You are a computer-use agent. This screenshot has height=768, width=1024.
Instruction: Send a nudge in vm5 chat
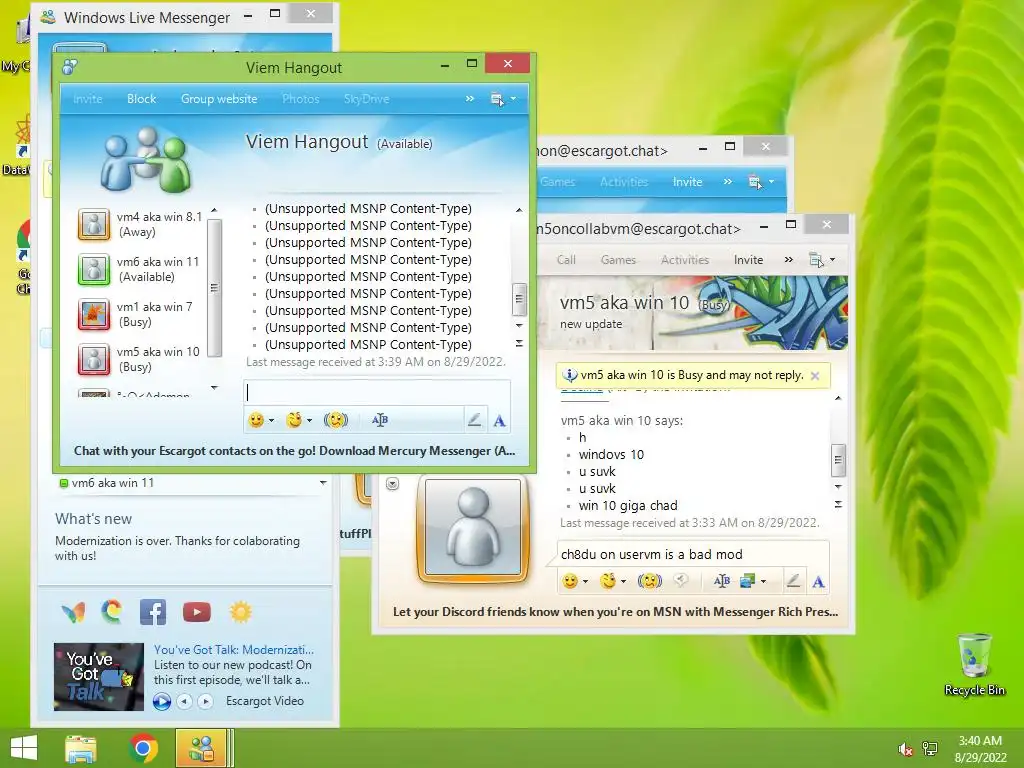[x=650, y=581]
